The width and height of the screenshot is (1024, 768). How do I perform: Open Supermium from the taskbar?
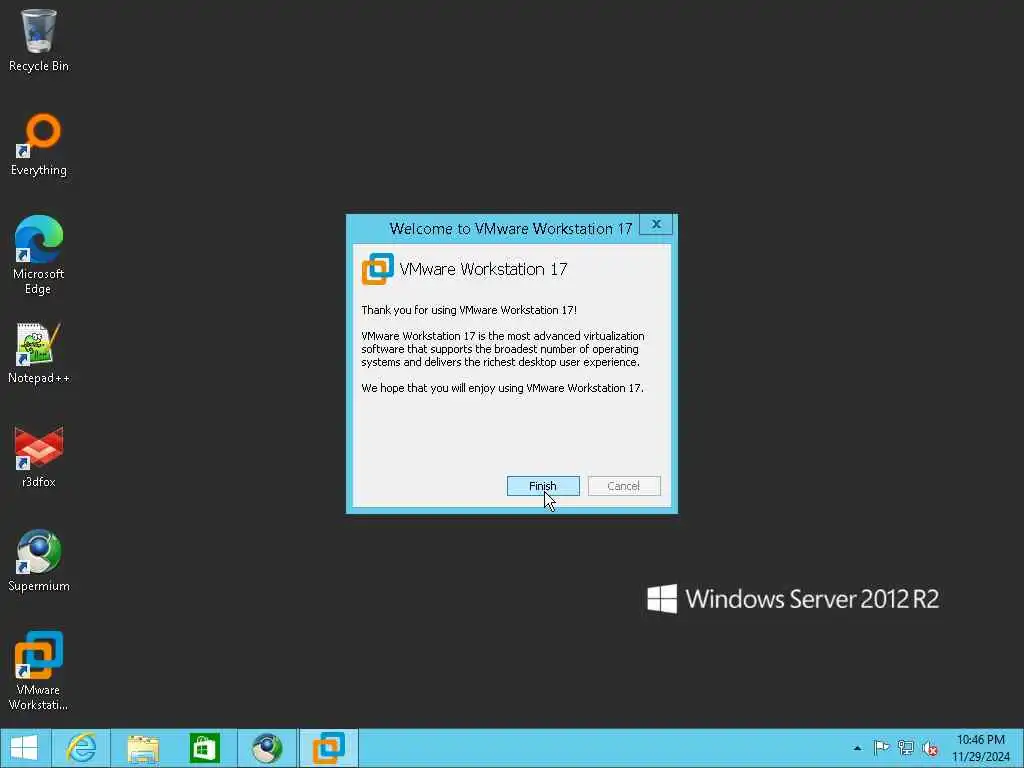click(266, 748)
